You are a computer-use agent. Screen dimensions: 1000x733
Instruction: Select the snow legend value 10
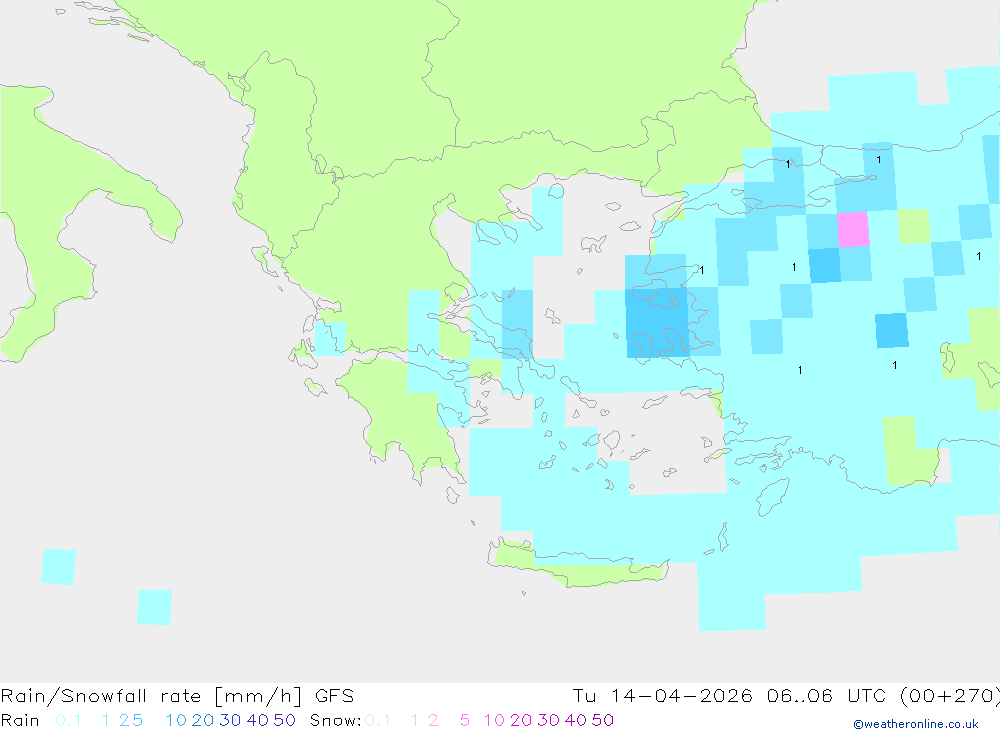coord(494,720)
